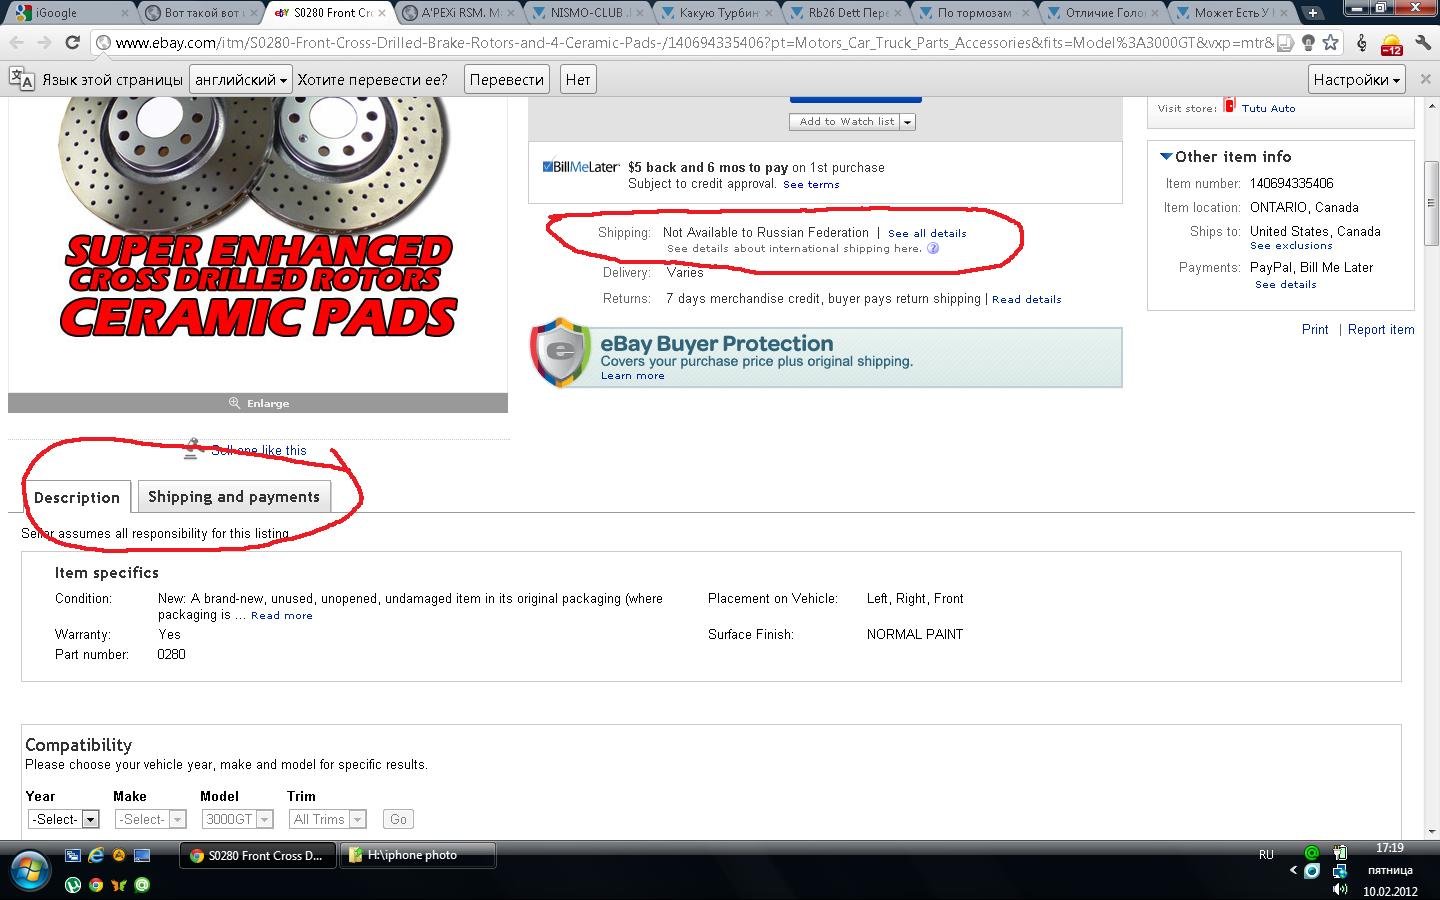Viewport: 1440px width, 900px height.
Task: Open the See terms link
Action: [811, 184]
